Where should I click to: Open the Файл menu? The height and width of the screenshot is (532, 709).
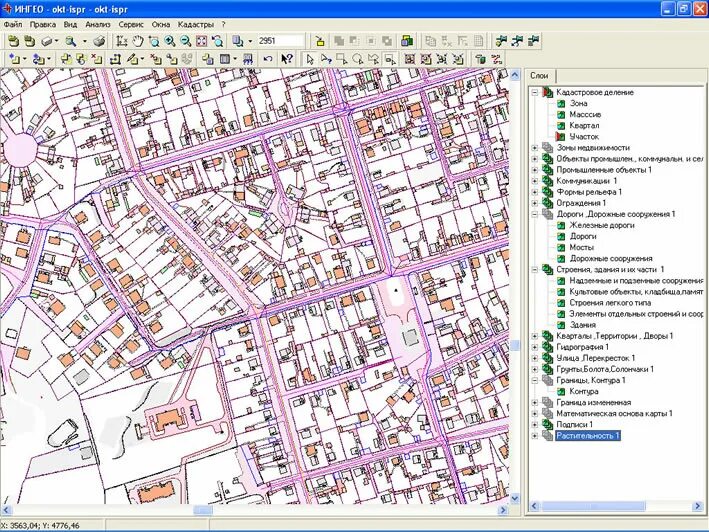[13, 24]
